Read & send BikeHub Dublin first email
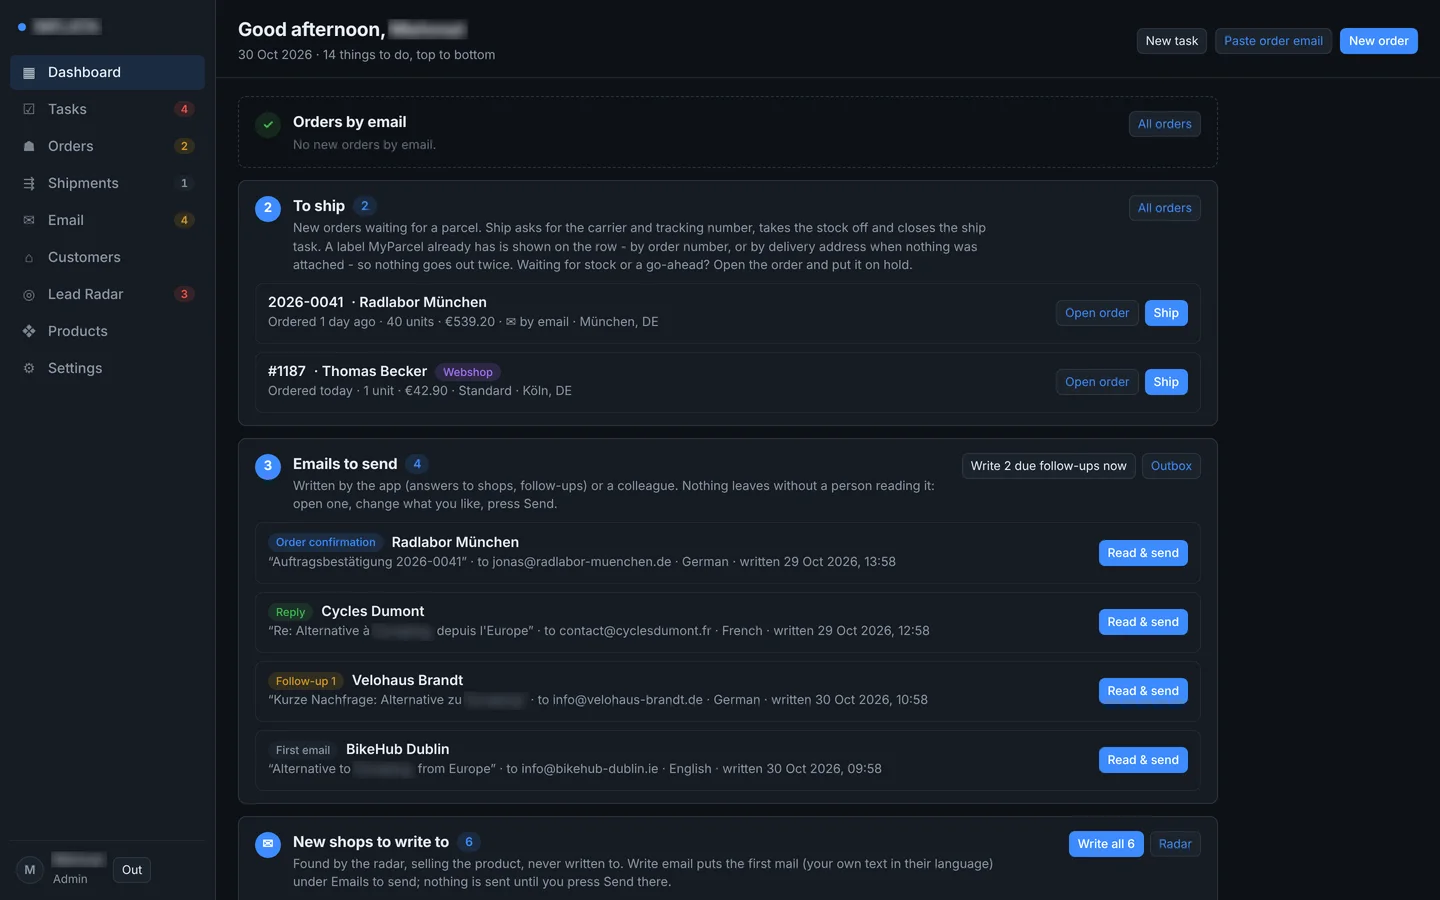This screenshot has height=900, width=1440. pos(1143,760)
